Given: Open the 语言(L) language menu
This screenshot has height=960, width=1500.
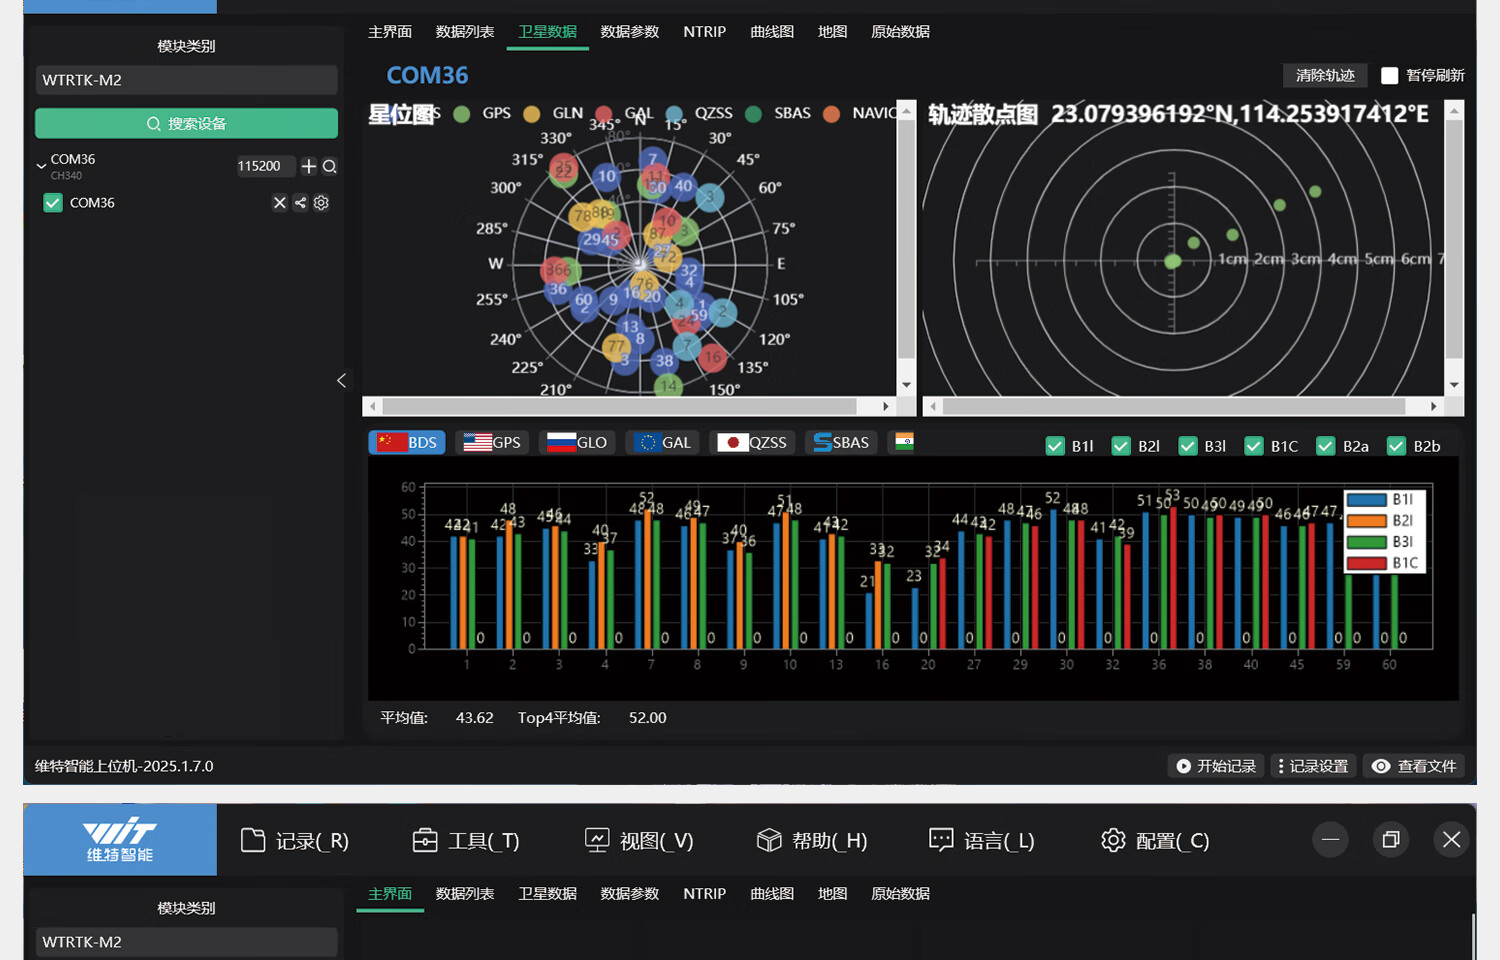Looking at the screenshot, I should click(981, 840).
